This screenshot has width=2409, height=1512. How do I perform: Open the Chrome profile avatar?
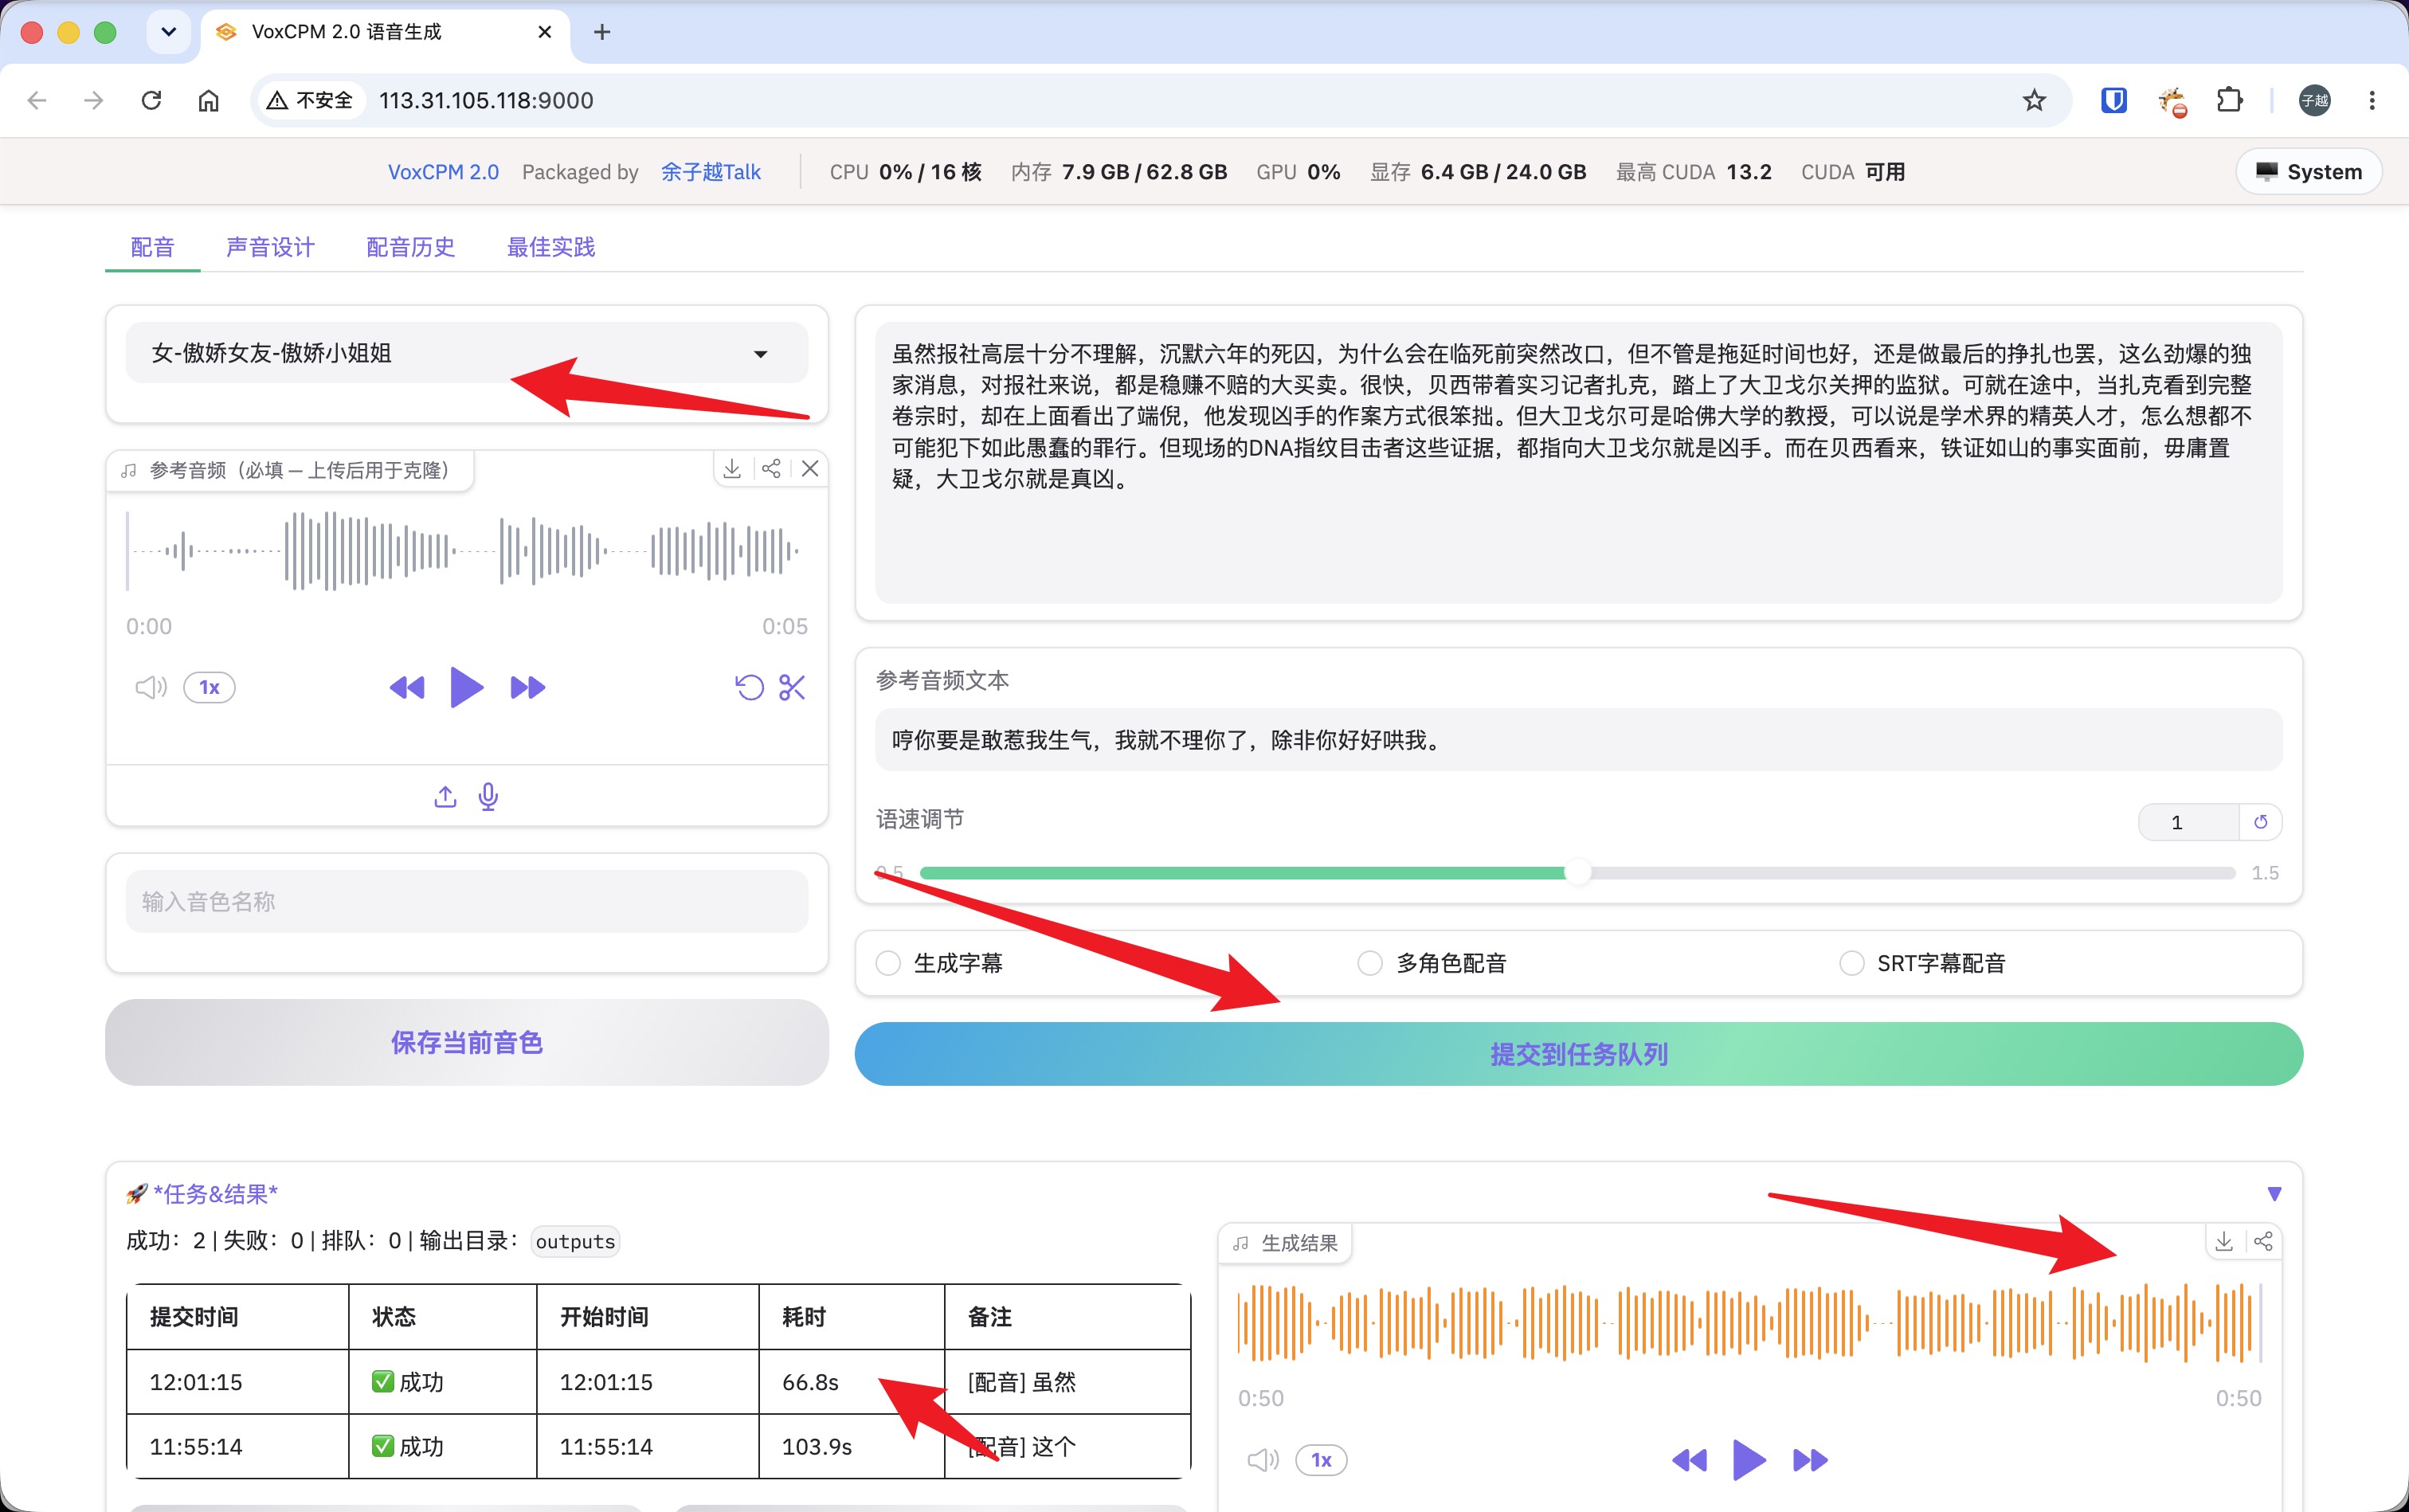[x=2314, y=100]
